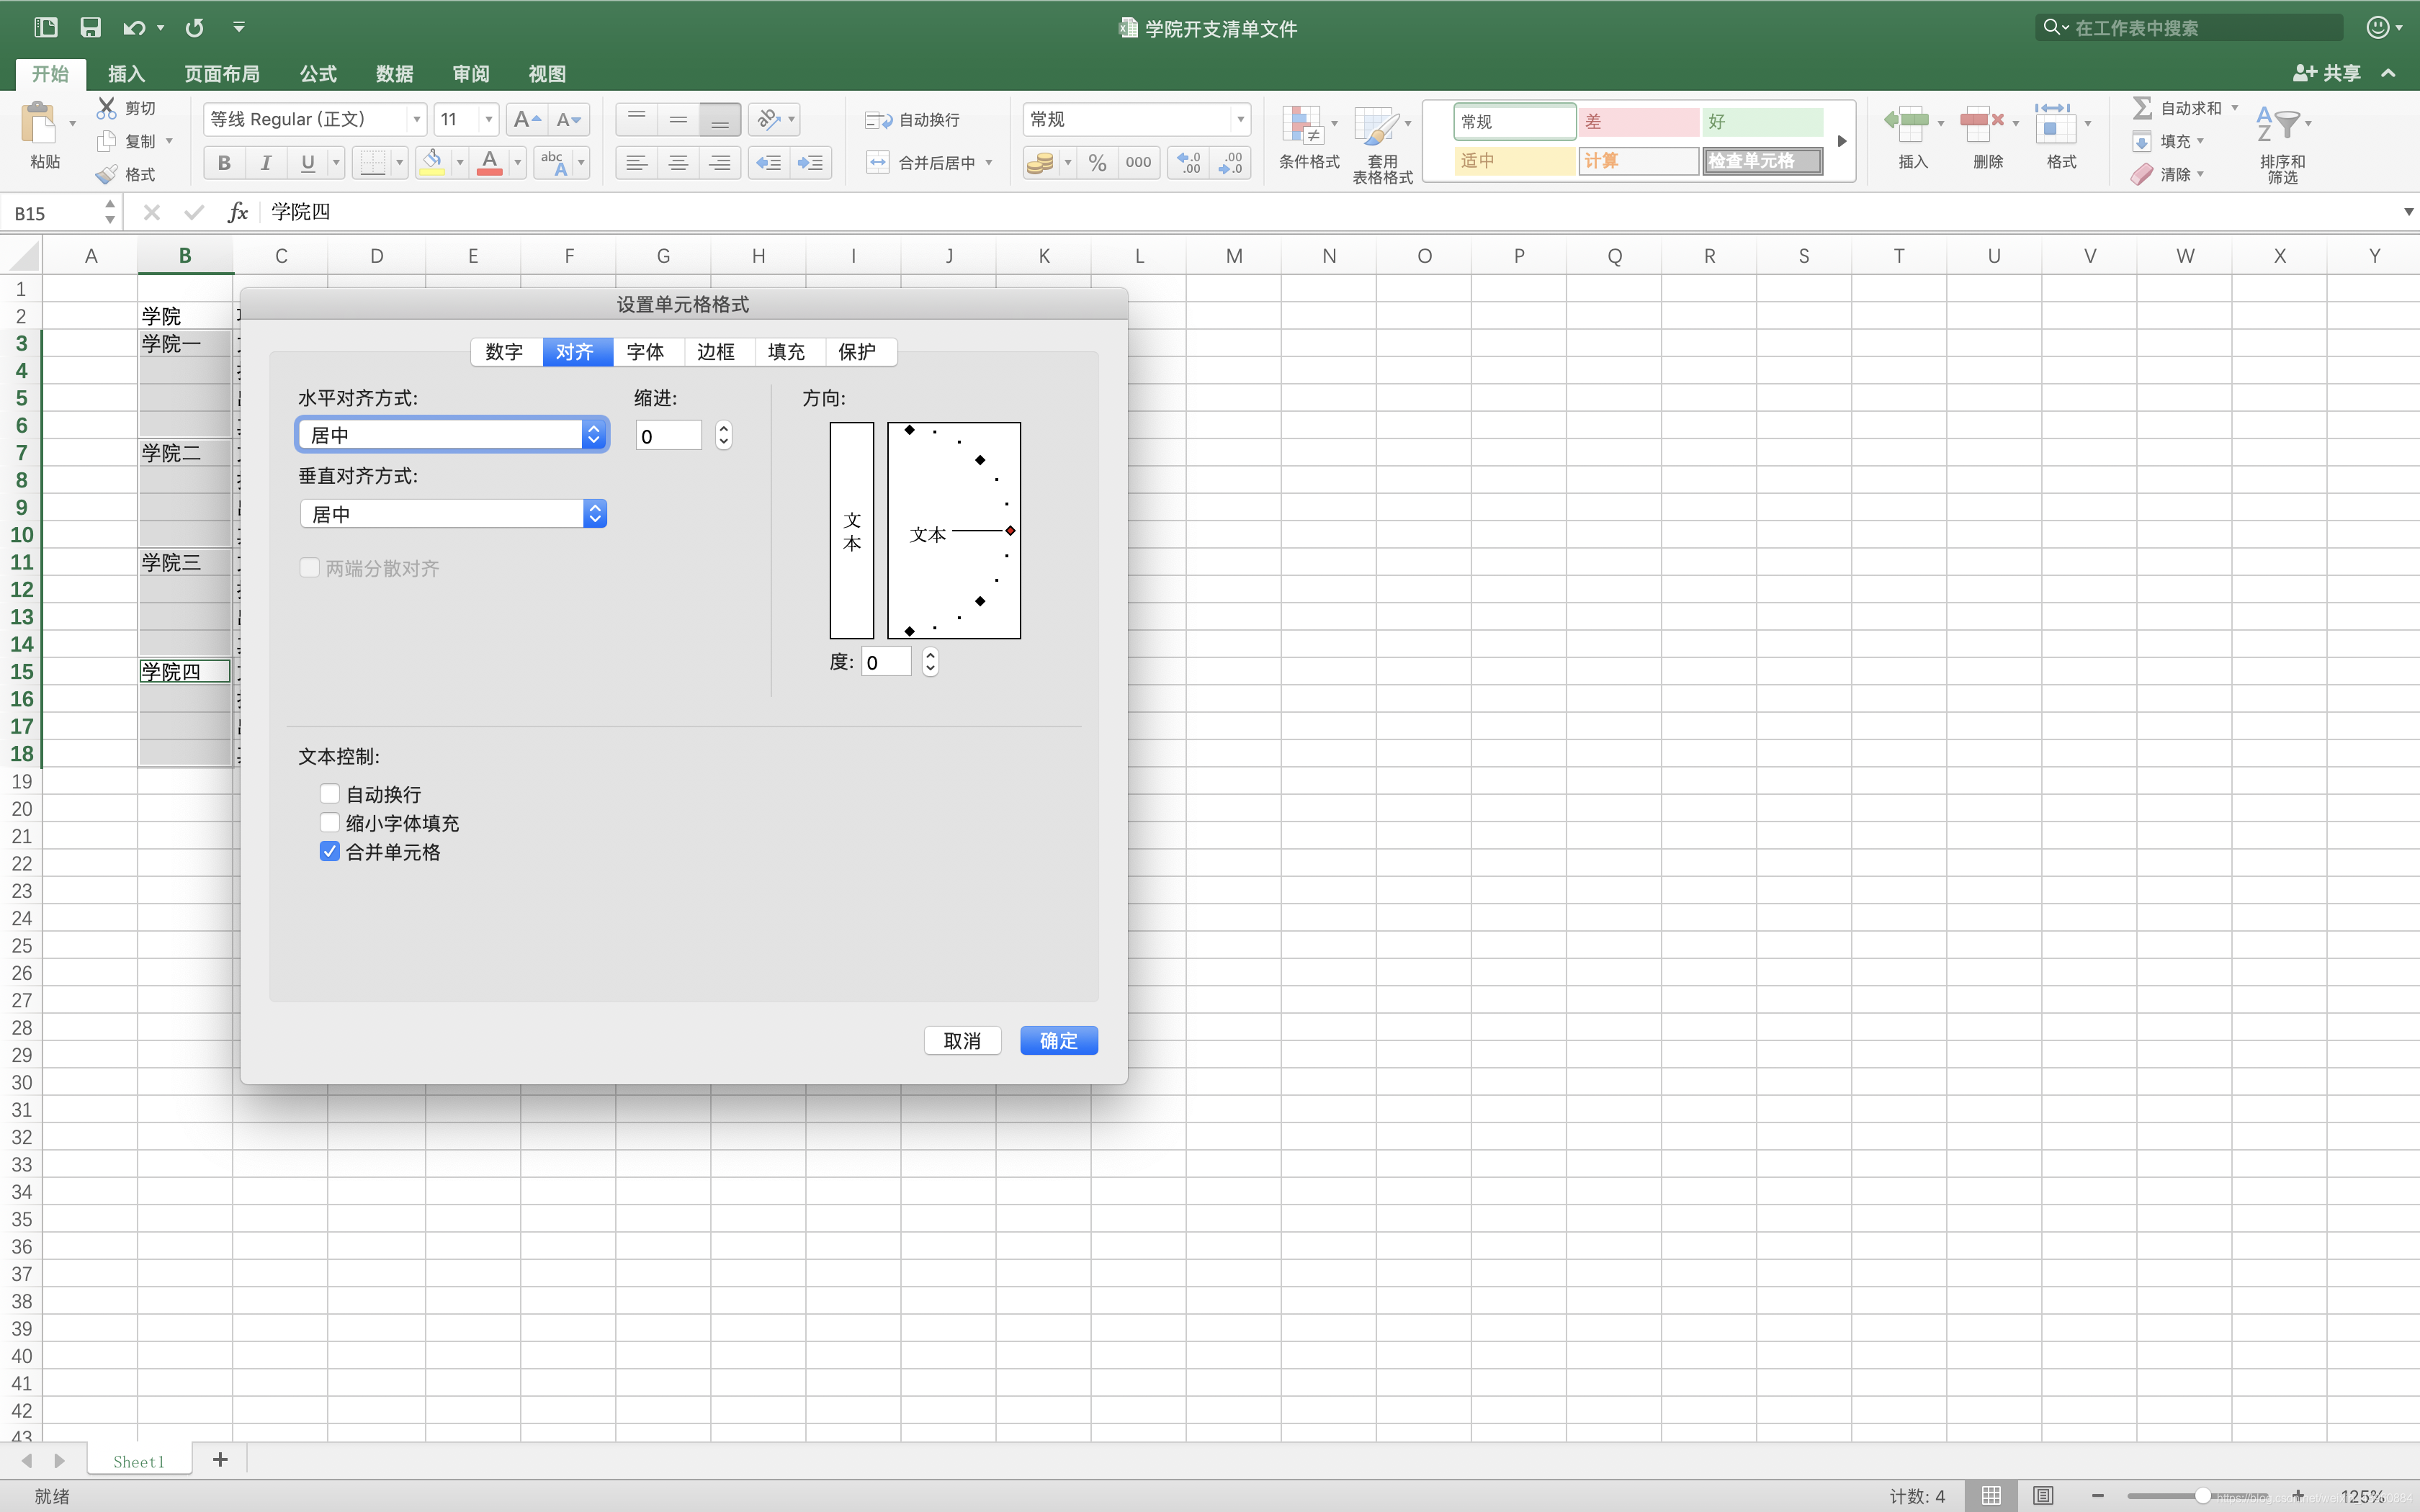Viewport: 2420px width, 1512px height.
Task: Apply the 好 green cell style
Action: point(1762,122)
